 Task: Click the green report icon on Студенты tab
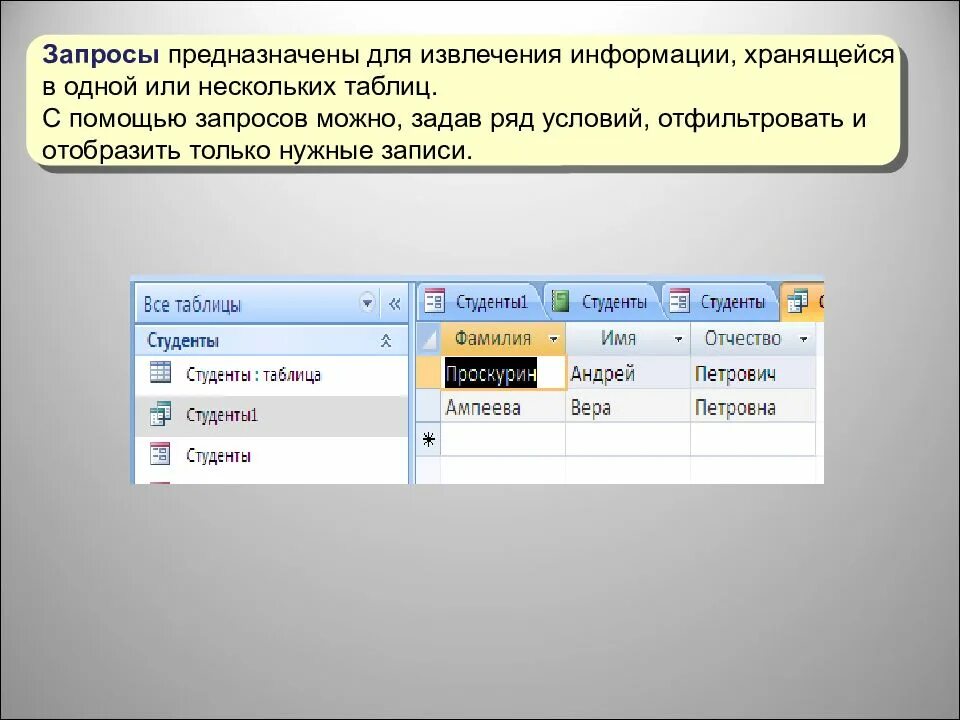(x=560, y=301)
